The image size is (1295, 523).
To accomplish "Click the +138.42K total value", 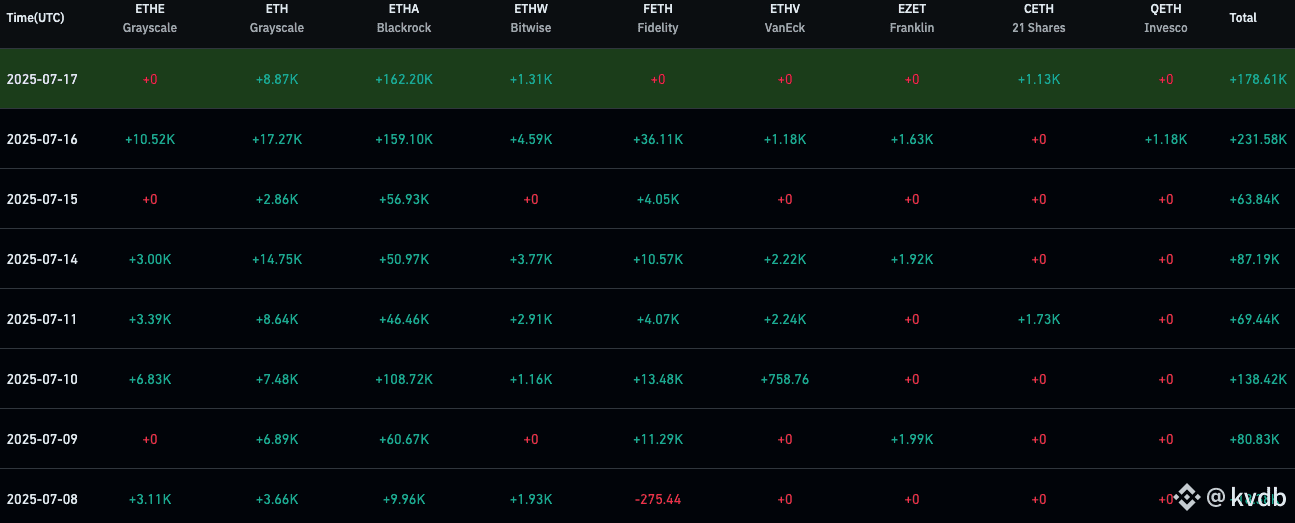I will [x=1258, y=379].
